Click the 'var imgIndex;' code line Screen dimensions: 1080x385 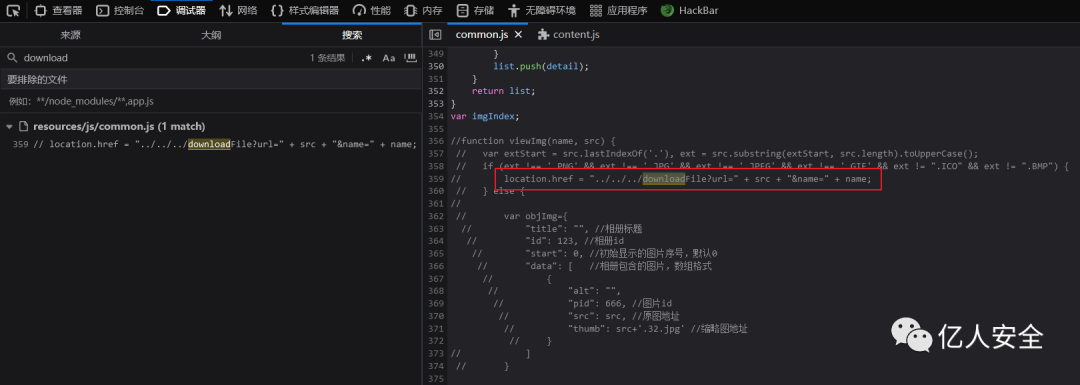pos(484,116)
